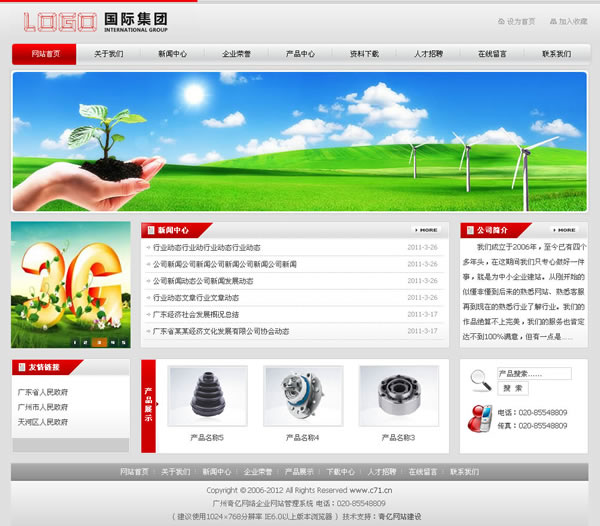Open news 广东省某某经济文化发展有限公司协会动态
This screenshot has width=600, height=526.
221,331
